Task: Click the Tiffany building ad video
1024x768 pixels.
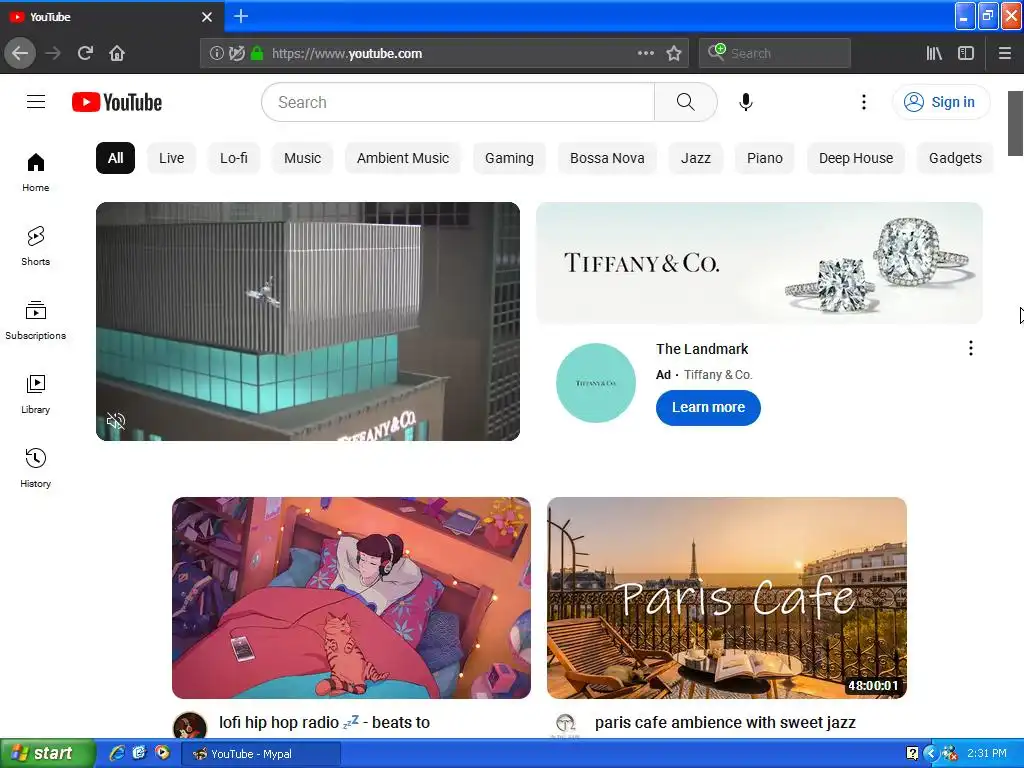Action: (x=308, y=321)
